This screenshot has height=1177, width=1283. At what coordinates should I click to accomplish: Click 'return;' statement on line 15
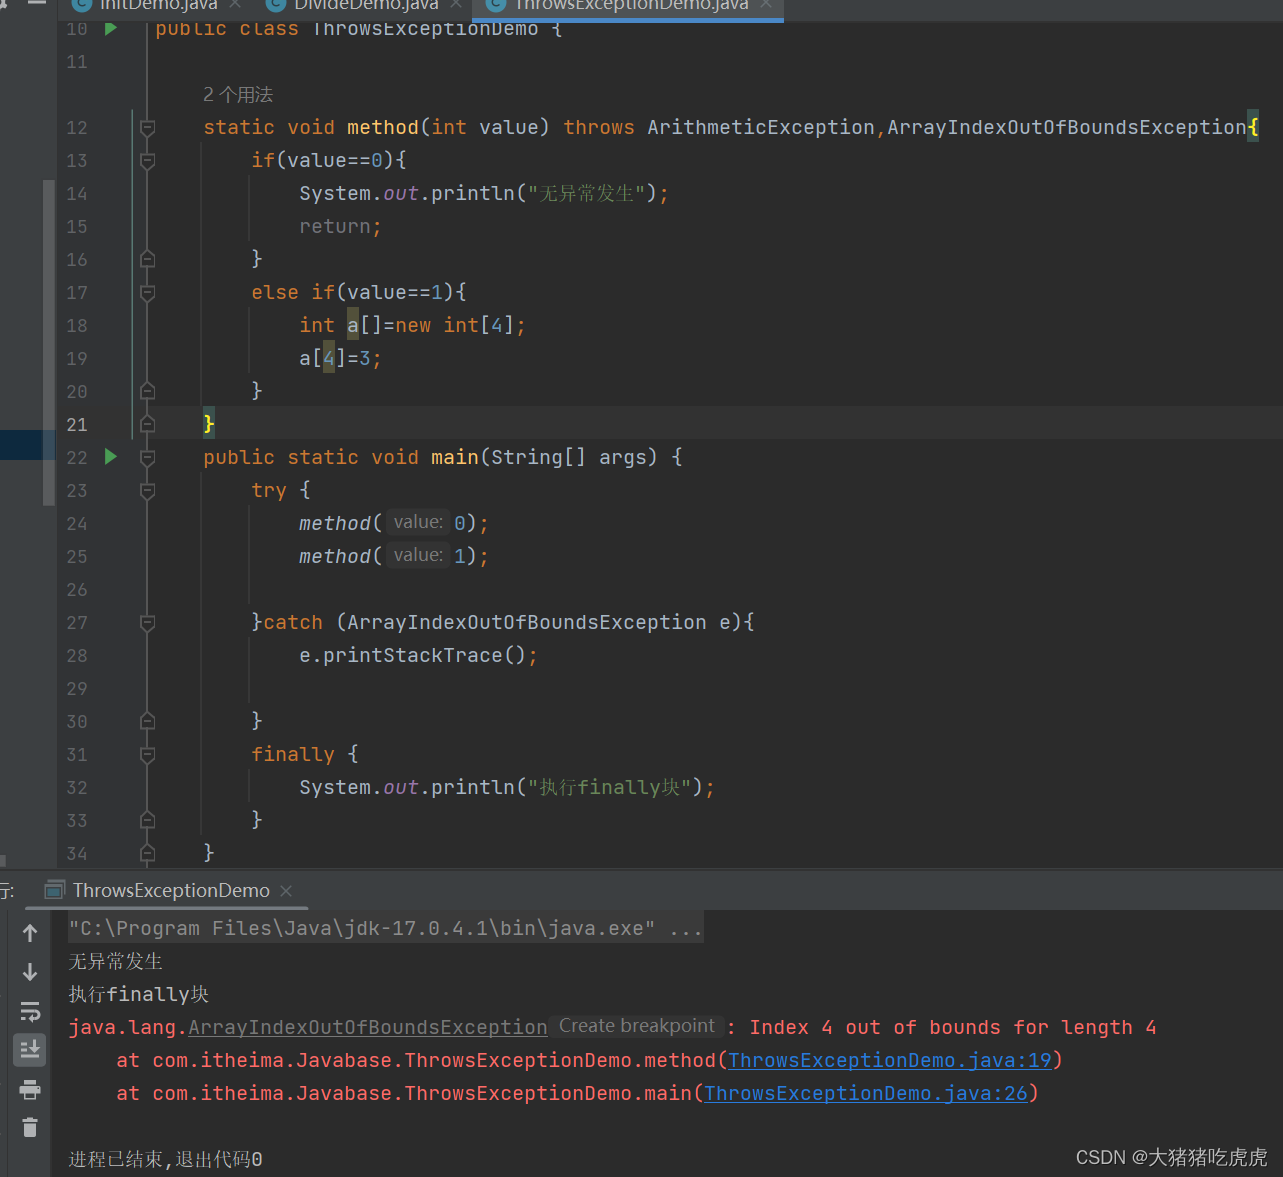coord(340,226)
